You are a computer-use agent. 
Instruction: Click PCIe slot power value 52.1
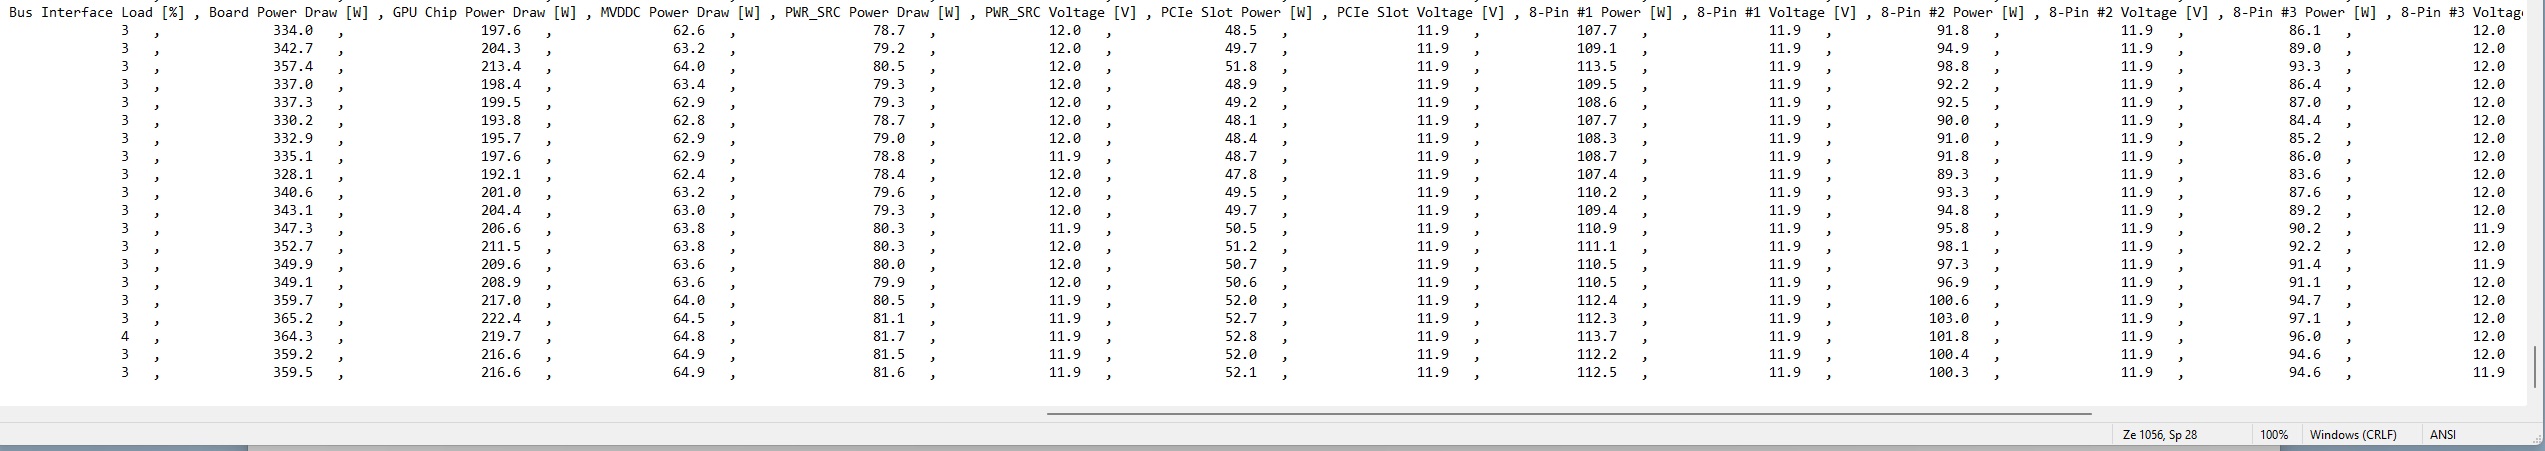tap(1241, 372)
